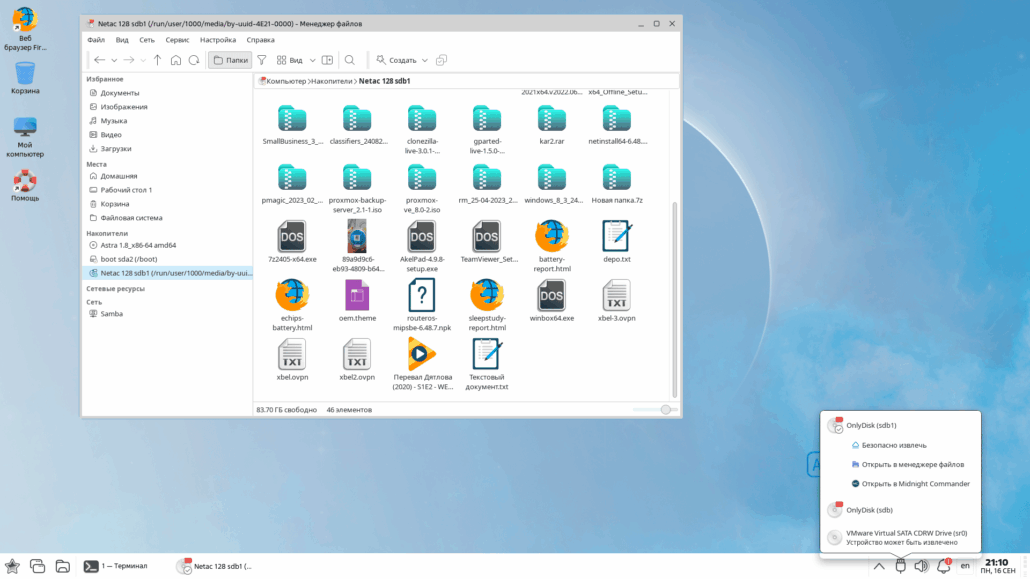The height and width of the screenshot is (579, 1030).
Task: Expand the back-navigation history chevron
Action: coord(114,60)
